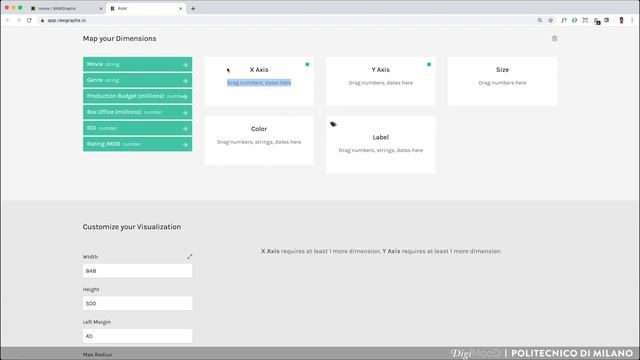This screenshot has height=360, width=640.
Task: Select the Movie string dimension chip
Action: click(138, 64)
